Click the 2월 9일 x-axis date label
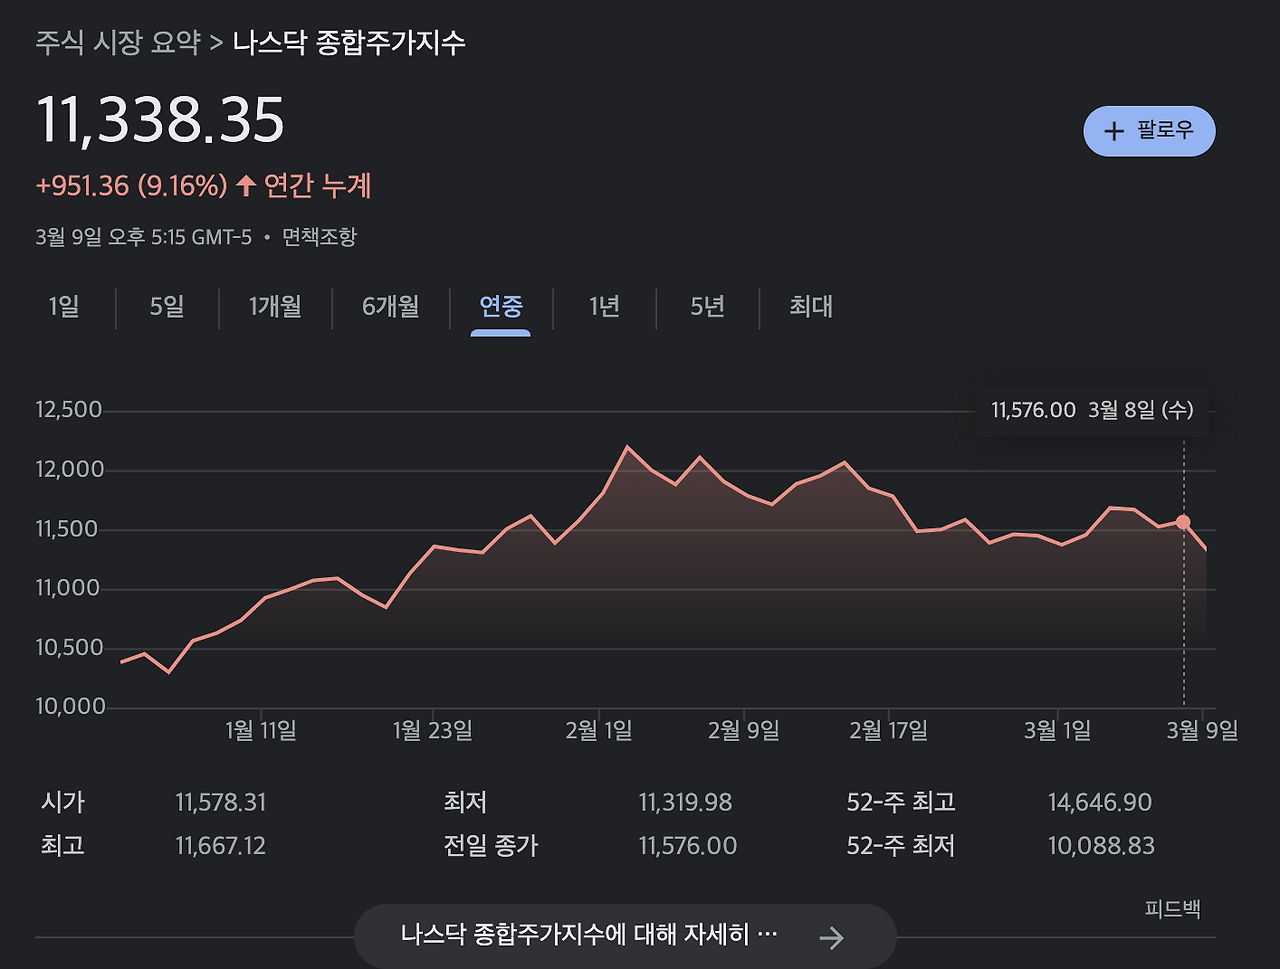The height and width of the screenshot is (969, 1280). point(744,731)
